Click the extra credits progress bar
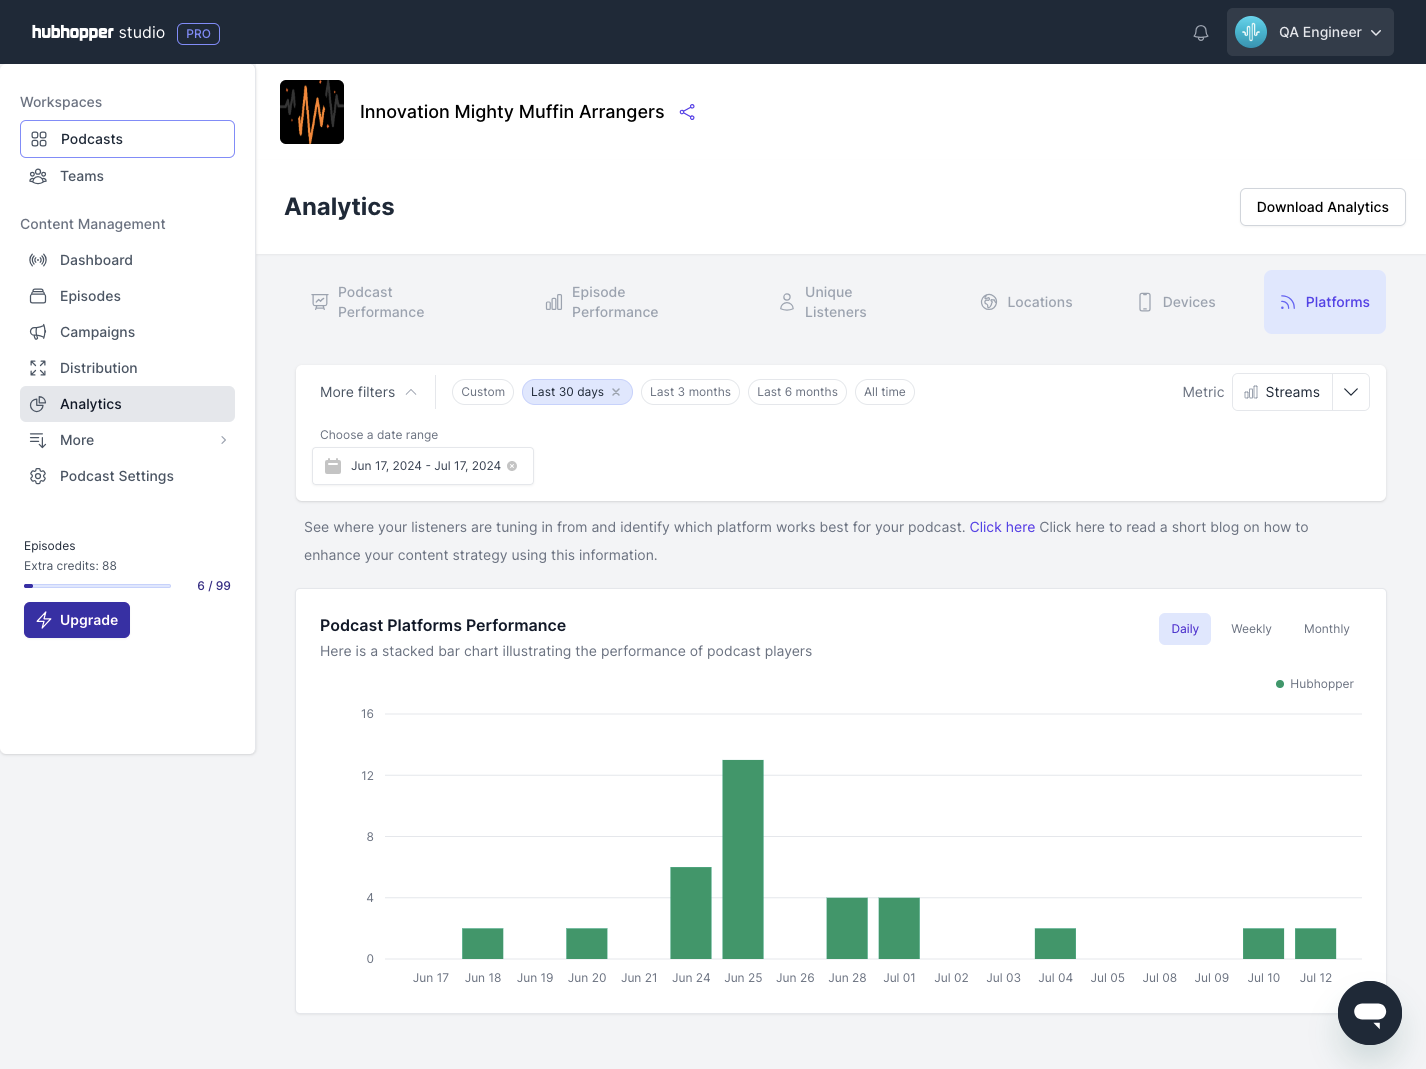The image size is (1426, 1069). coord(97,585)
